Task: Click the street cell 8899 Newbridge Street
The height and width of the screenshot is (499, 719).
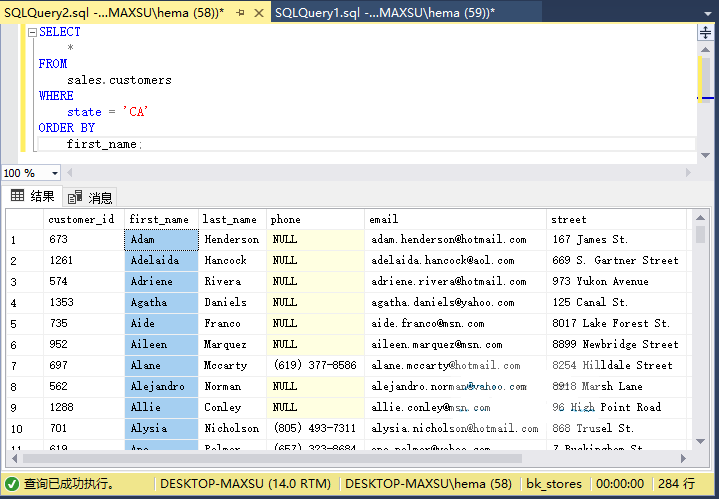Action: tap(616, 345)
